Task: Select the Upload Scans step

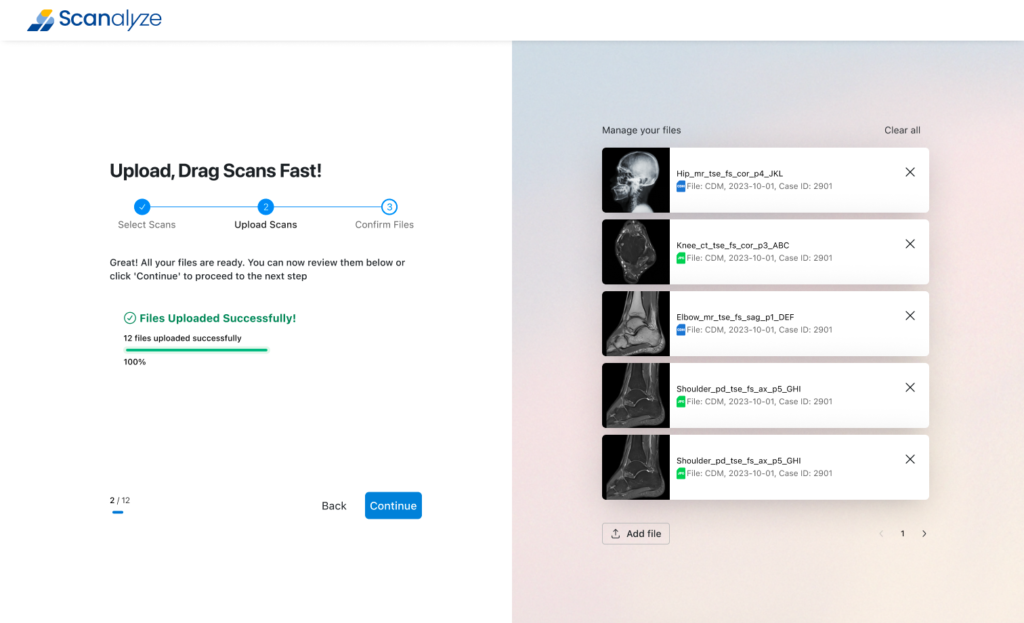Action: [265, 207]
